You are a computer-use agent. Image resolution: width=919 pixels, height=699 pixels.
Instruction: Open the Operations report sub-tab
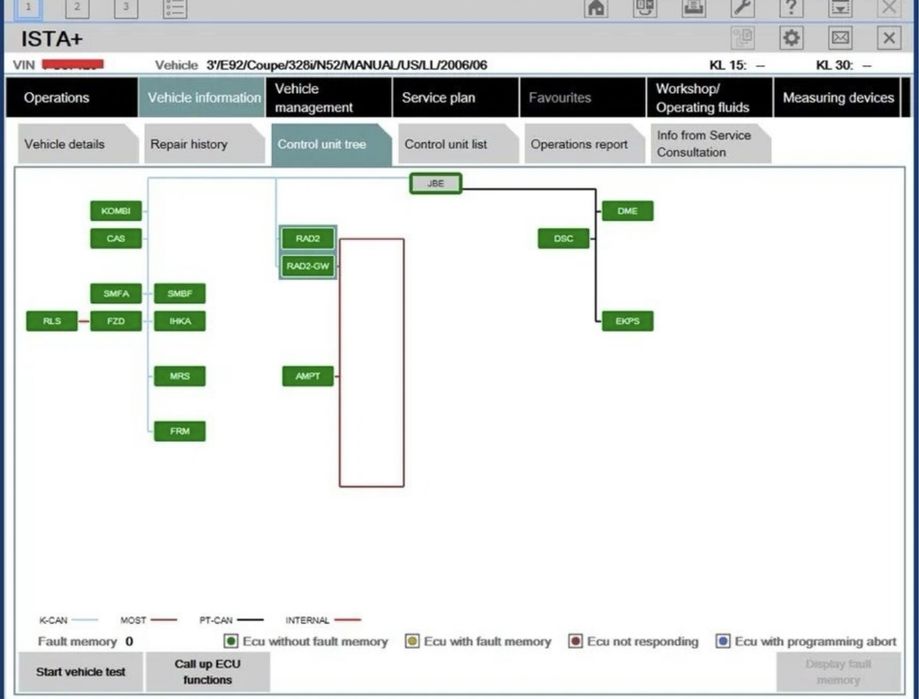pos(584,144)
